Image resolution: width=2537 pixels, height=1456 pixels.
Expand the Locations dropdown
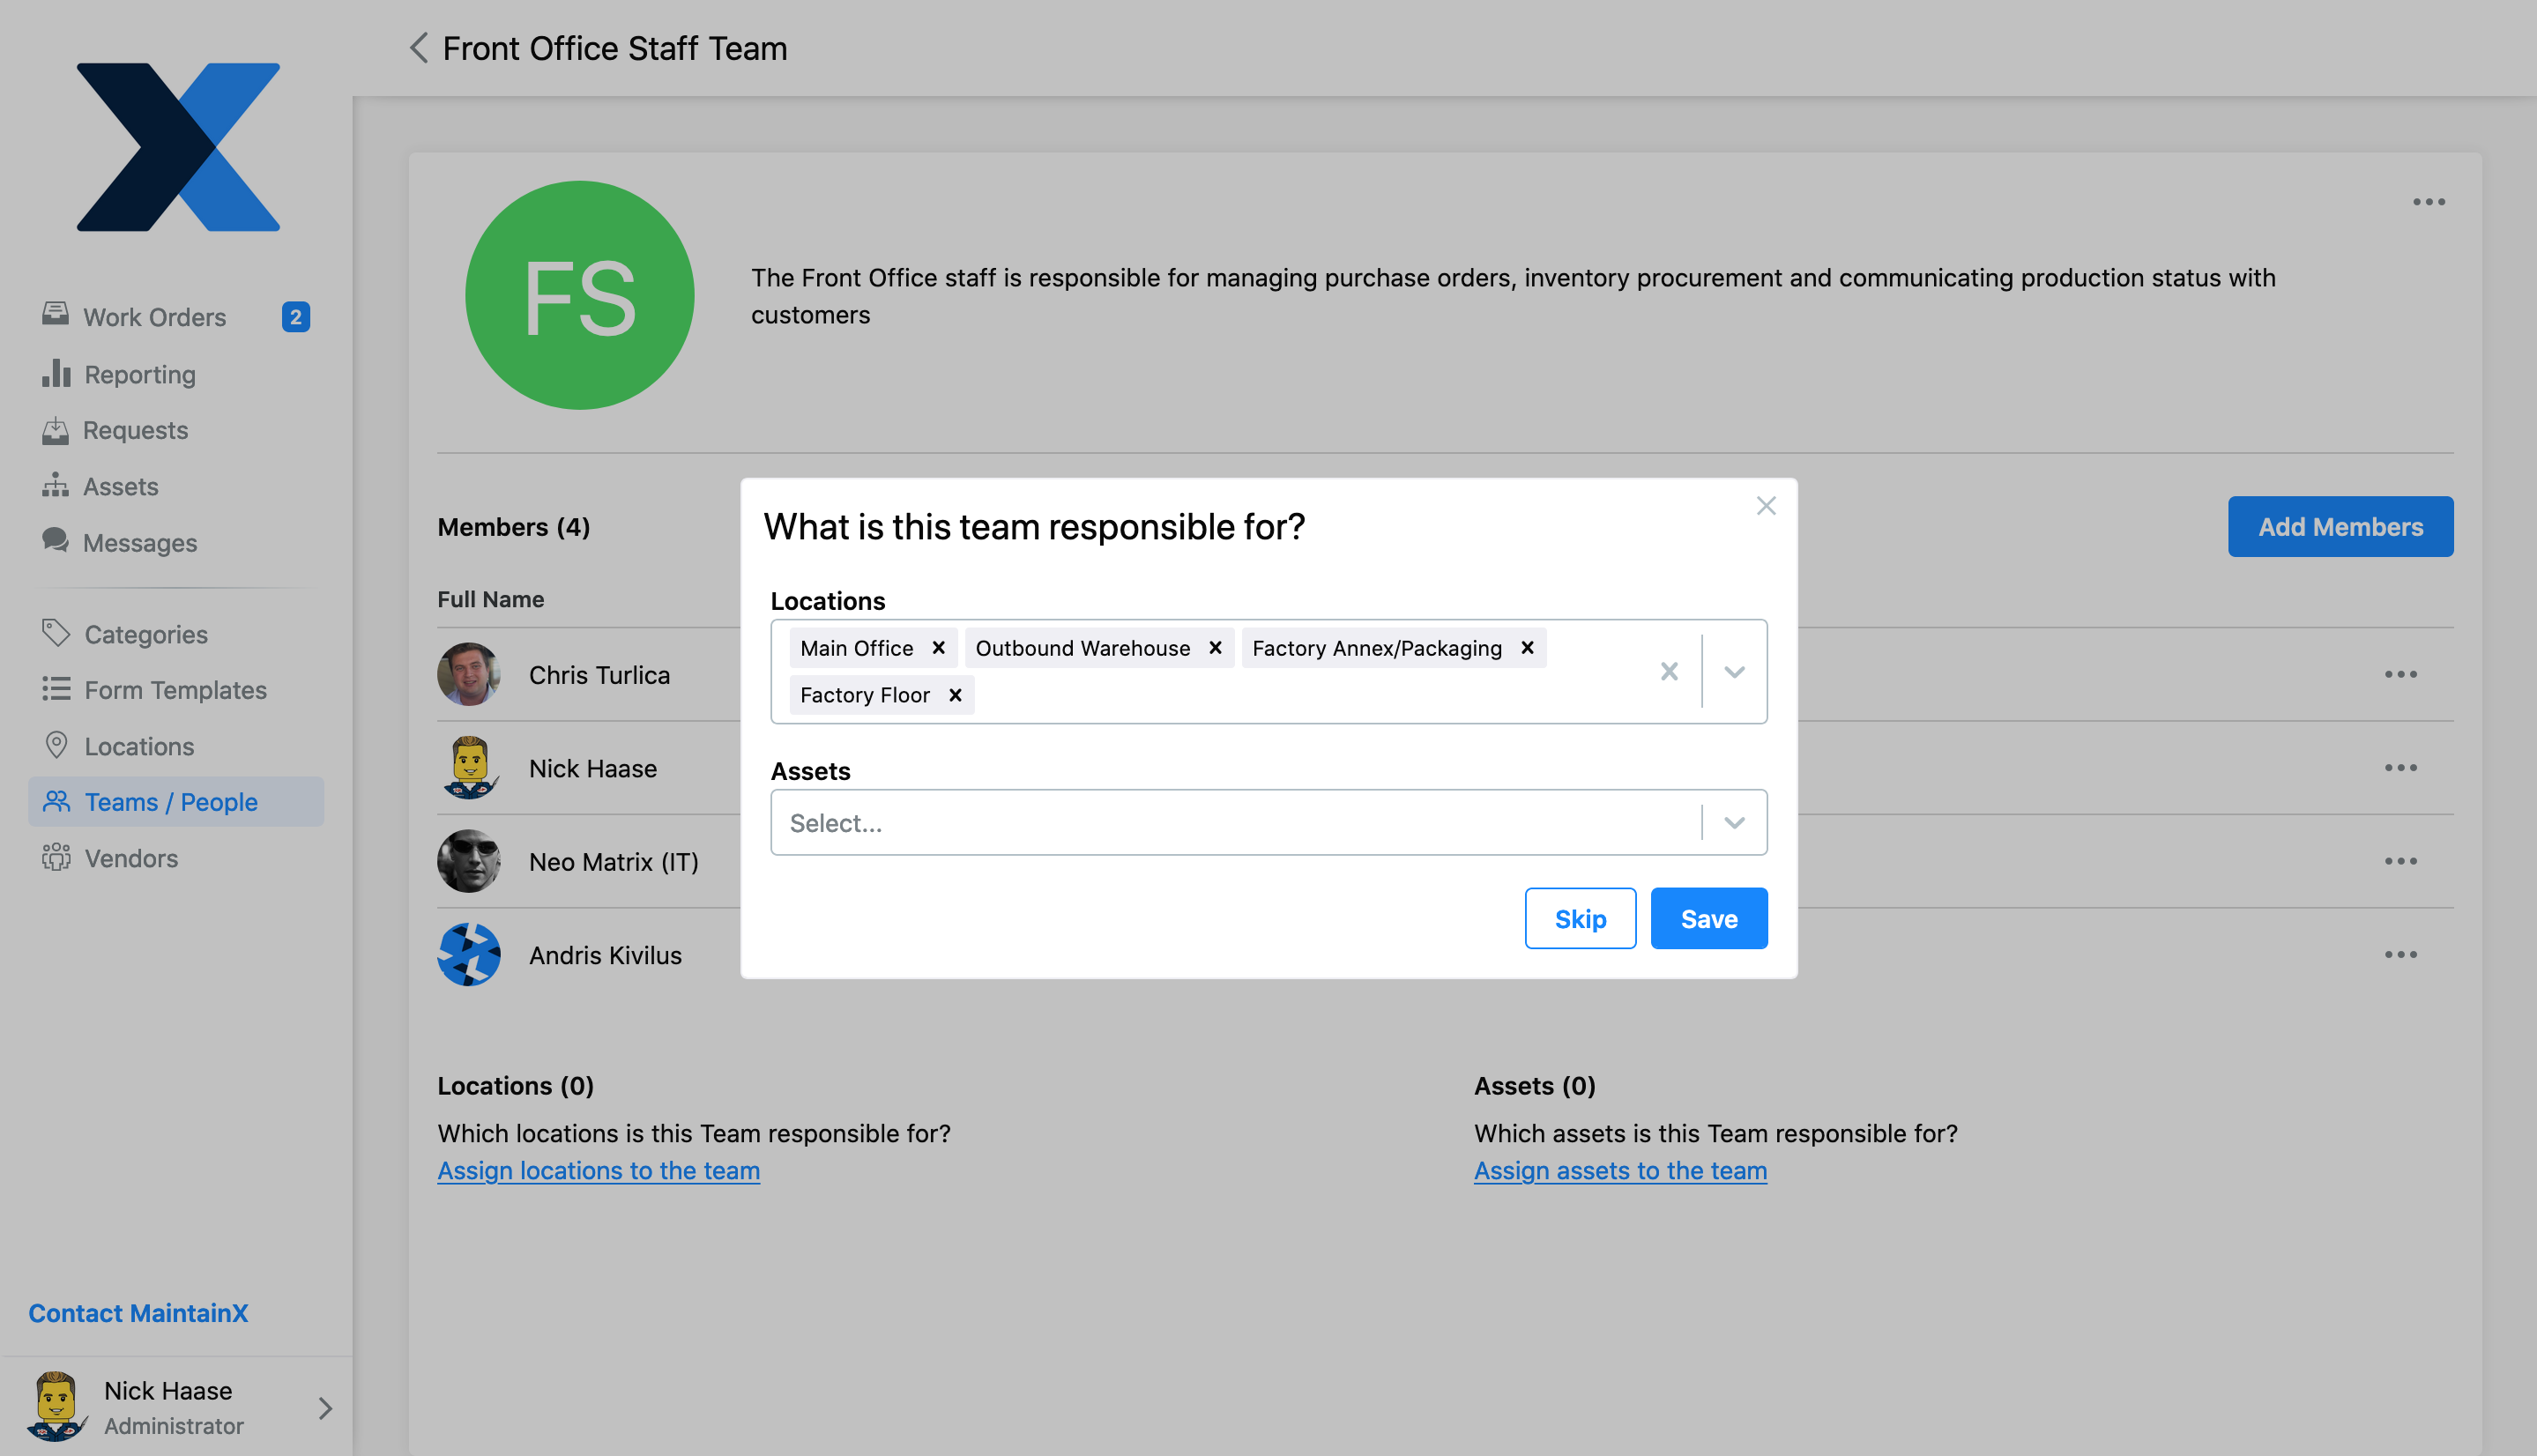1734,671
